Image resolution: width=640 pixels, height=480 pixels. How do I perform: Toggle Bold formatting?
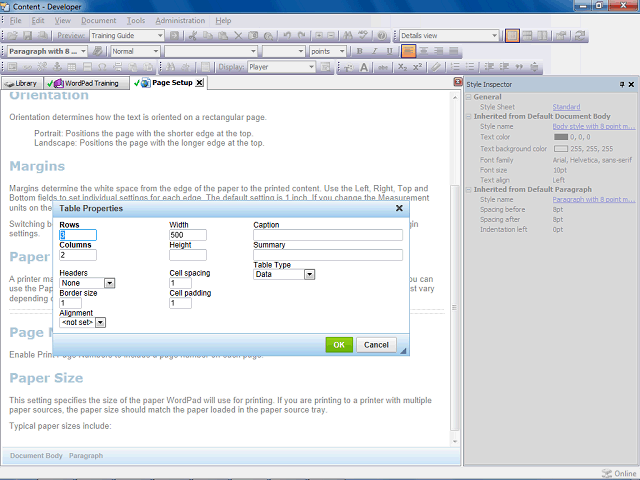click(359, 51)
